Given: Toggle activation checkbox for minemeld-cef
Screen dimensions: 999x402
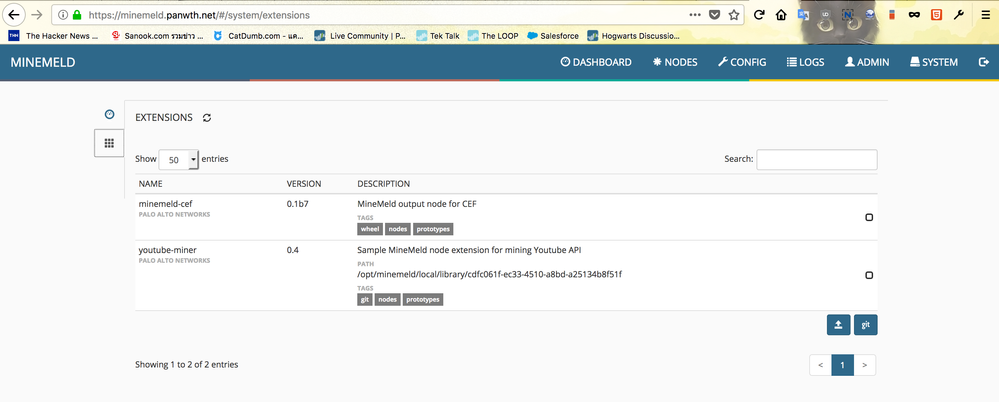Looking at the screenshot, I should 869,217.
